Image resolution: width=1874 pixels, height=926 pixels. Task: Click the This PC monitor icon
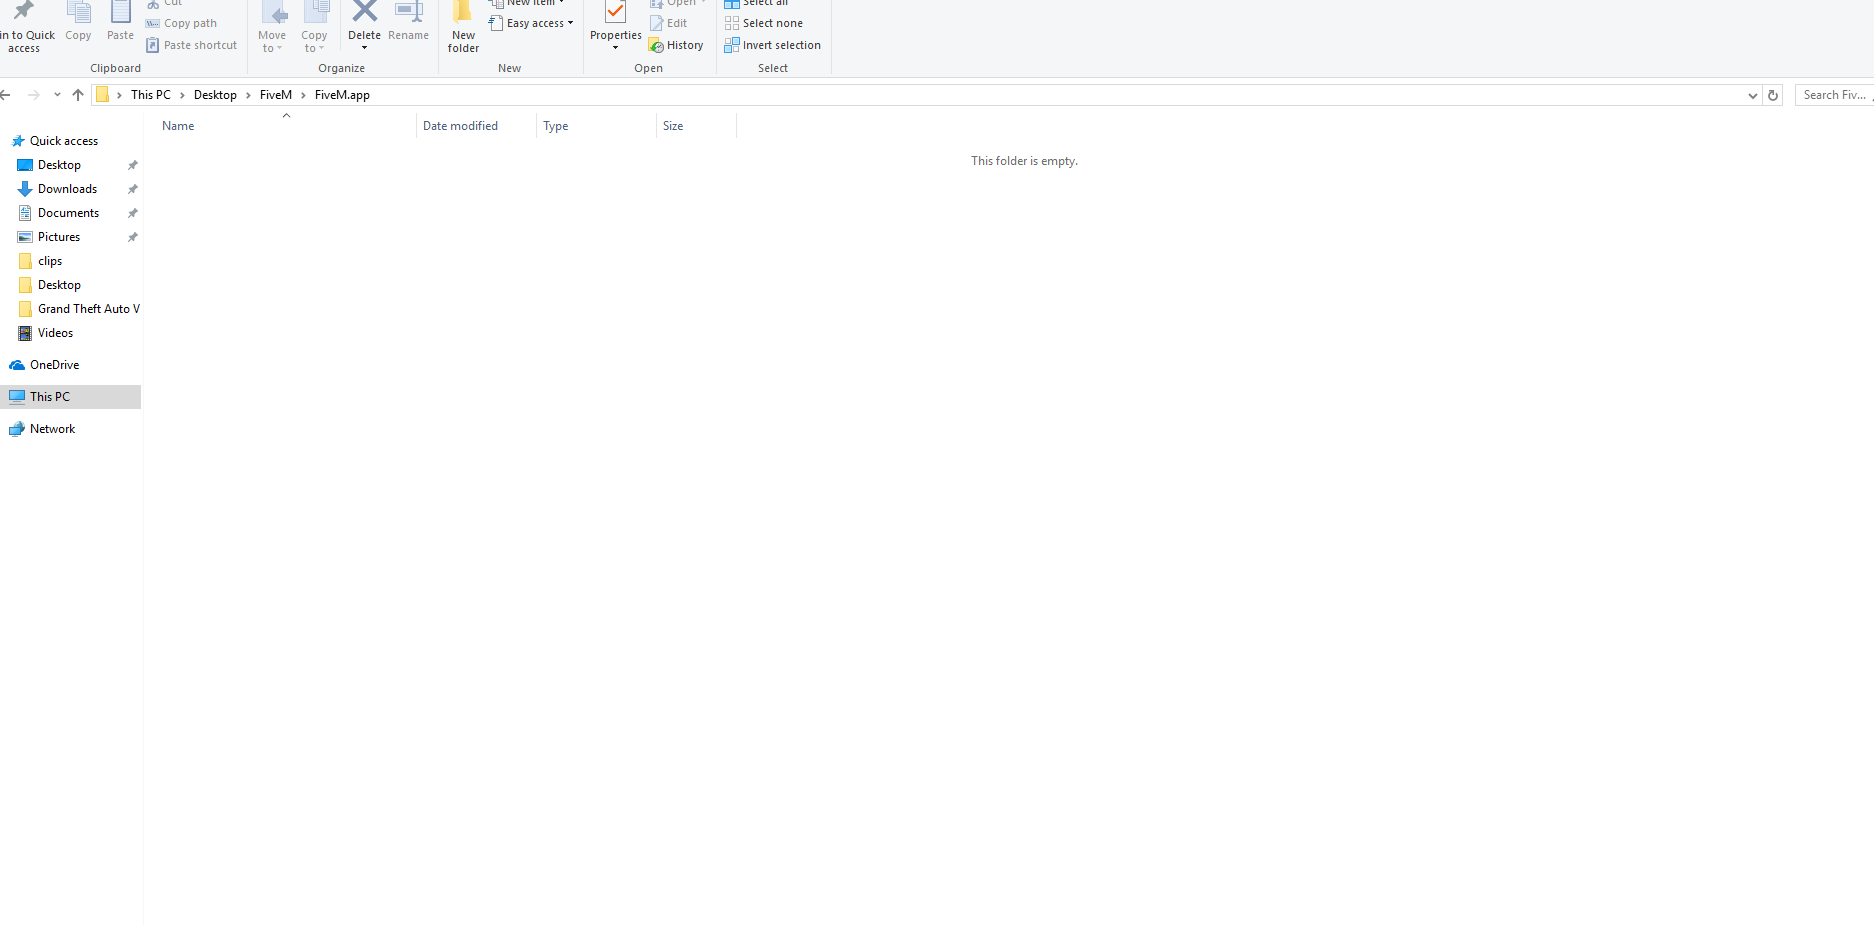(17, 397)
